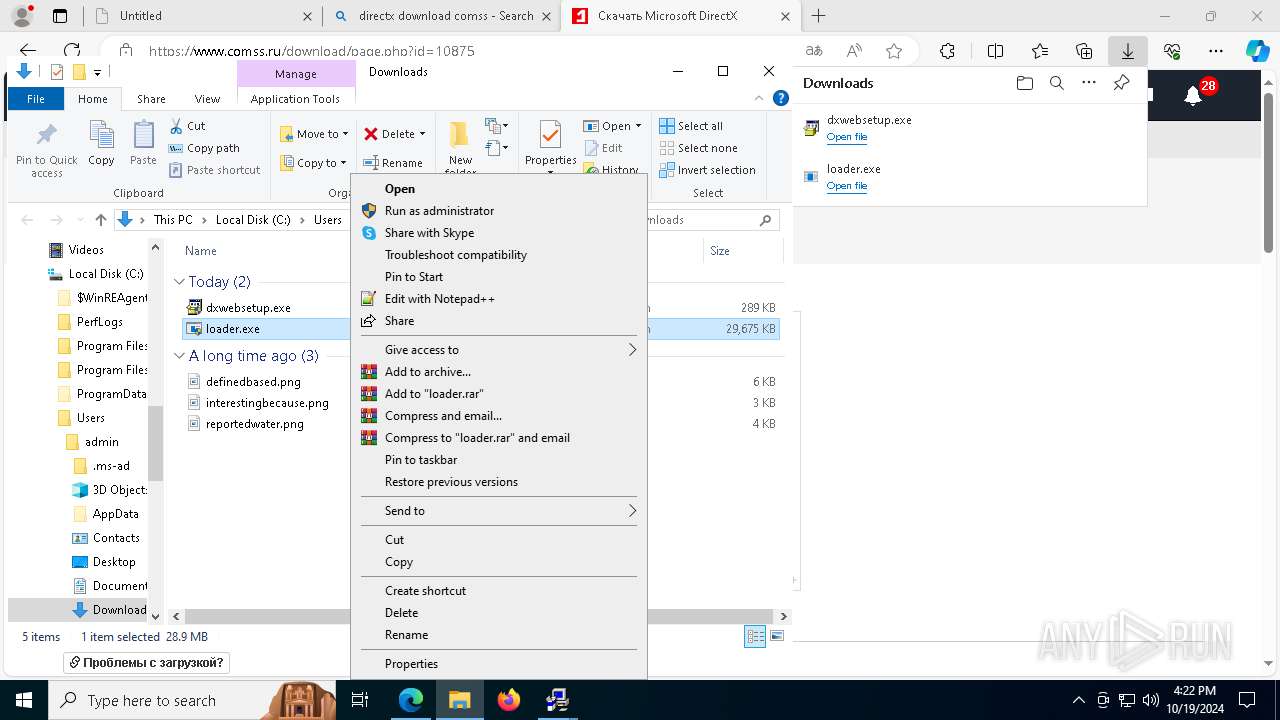This screenshot has width=1280, height=720.
Task: Click Pin to Quick access icon
Action: coord(46,150)
